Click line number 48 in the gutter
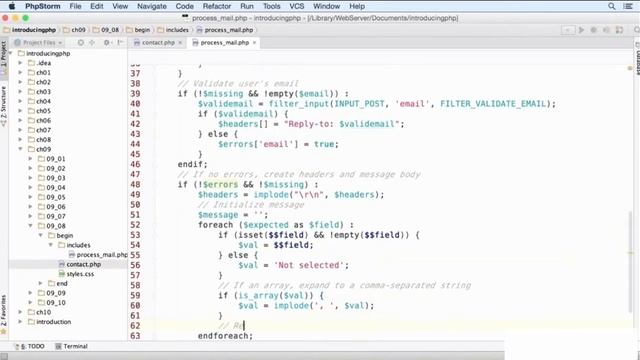640x360 pixels. coord(135,184)
